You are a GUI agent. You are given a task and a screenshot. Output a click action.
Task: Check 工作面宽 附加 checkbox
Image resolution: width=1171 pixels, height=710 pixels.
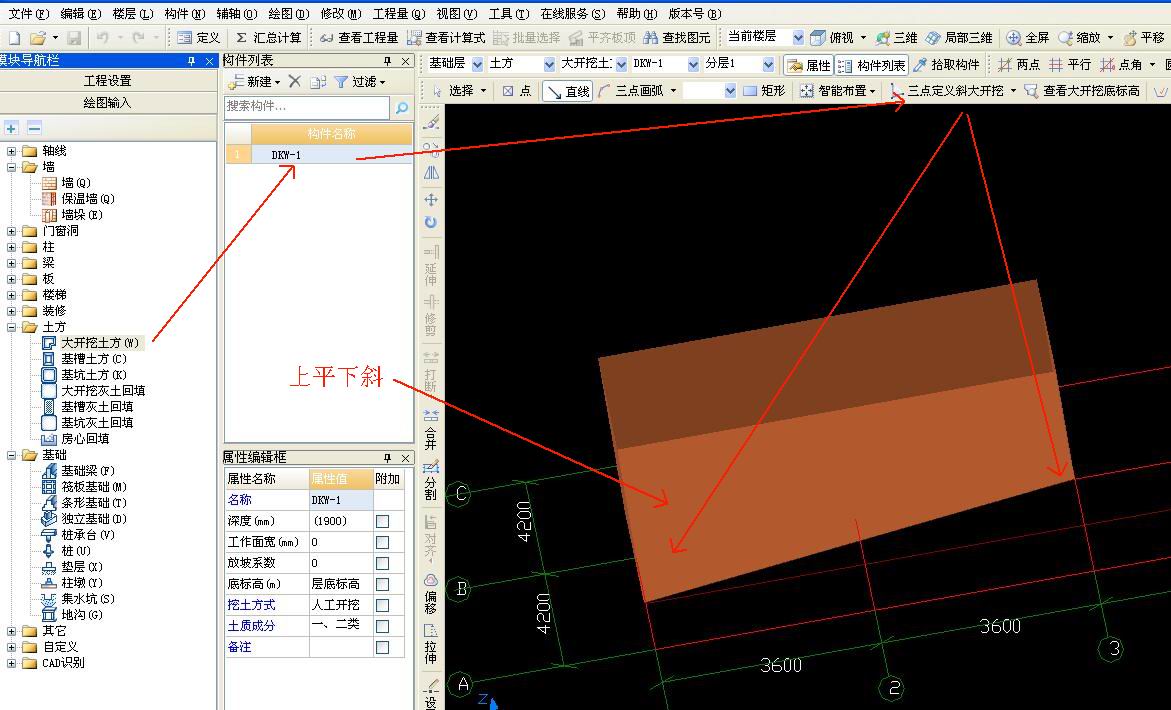click(x=382, y=542)
